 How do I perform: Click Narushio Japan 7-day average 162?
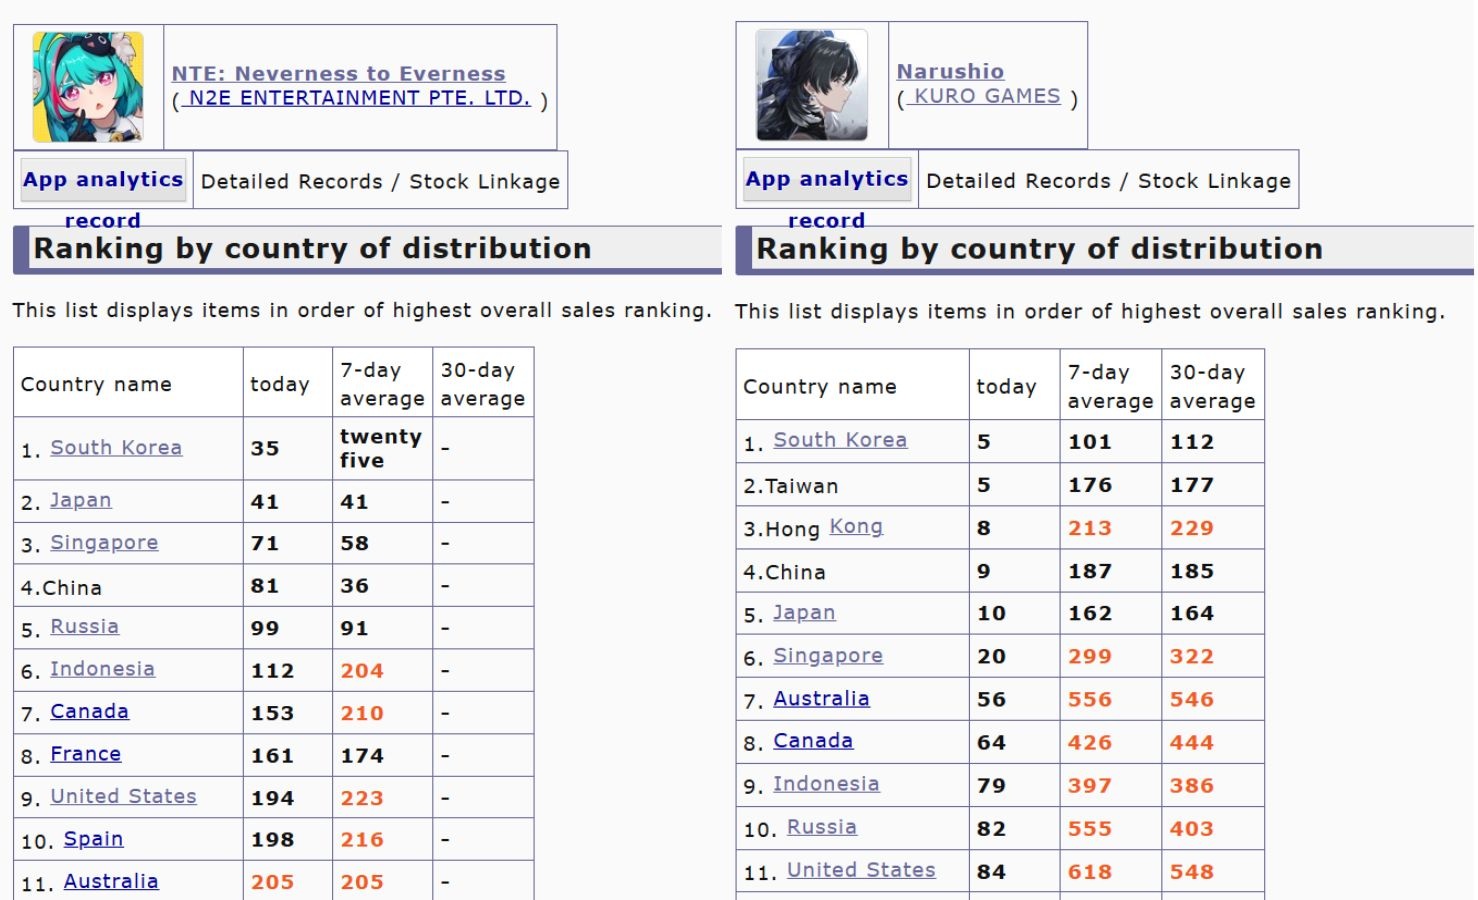coord(1090,613)
